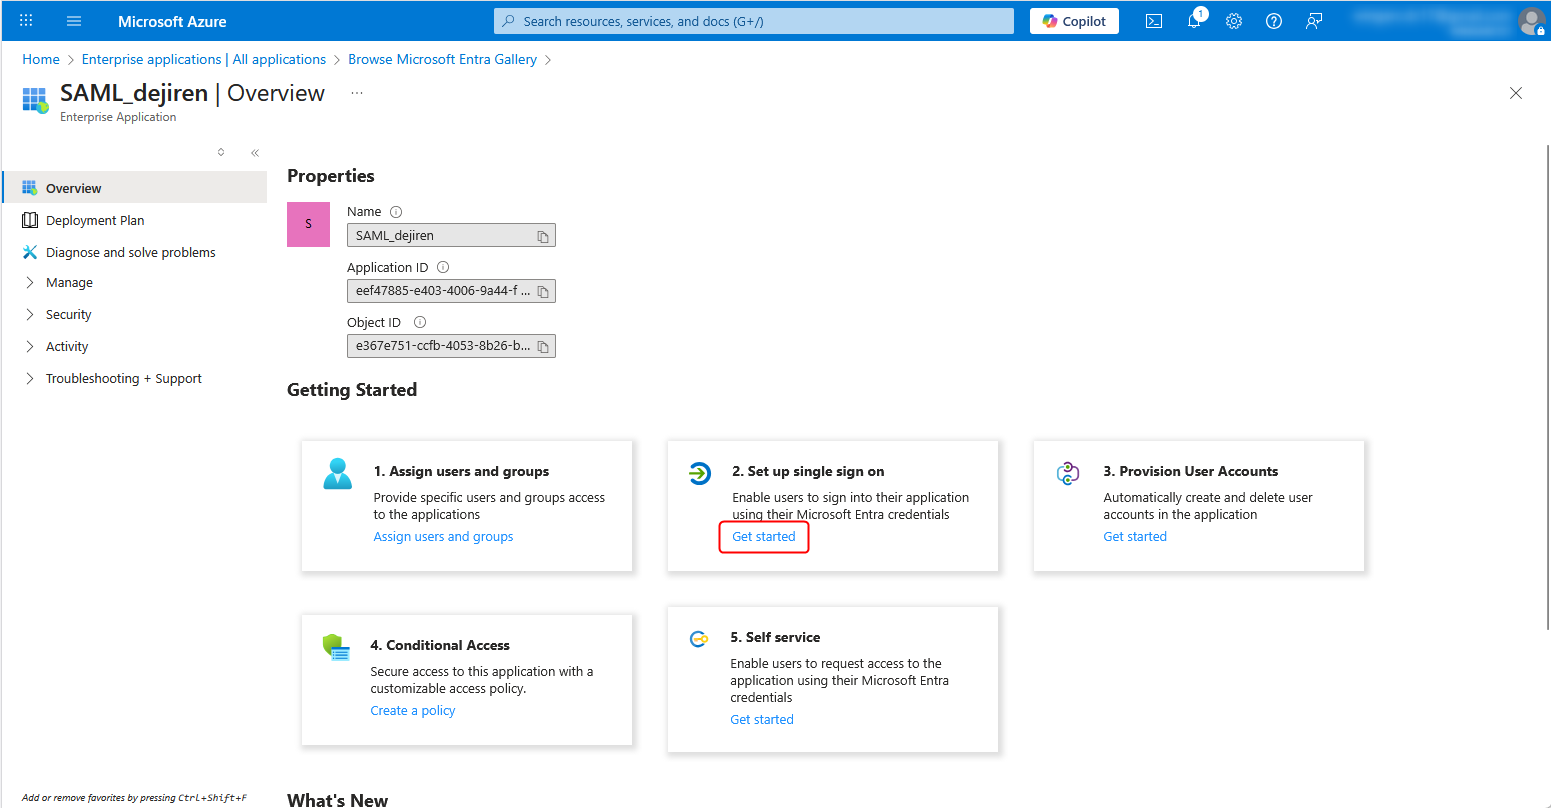1551x808 pixels.
Task: Click the 'Getting Started' section heading
Action: click(x=352, y=390)
